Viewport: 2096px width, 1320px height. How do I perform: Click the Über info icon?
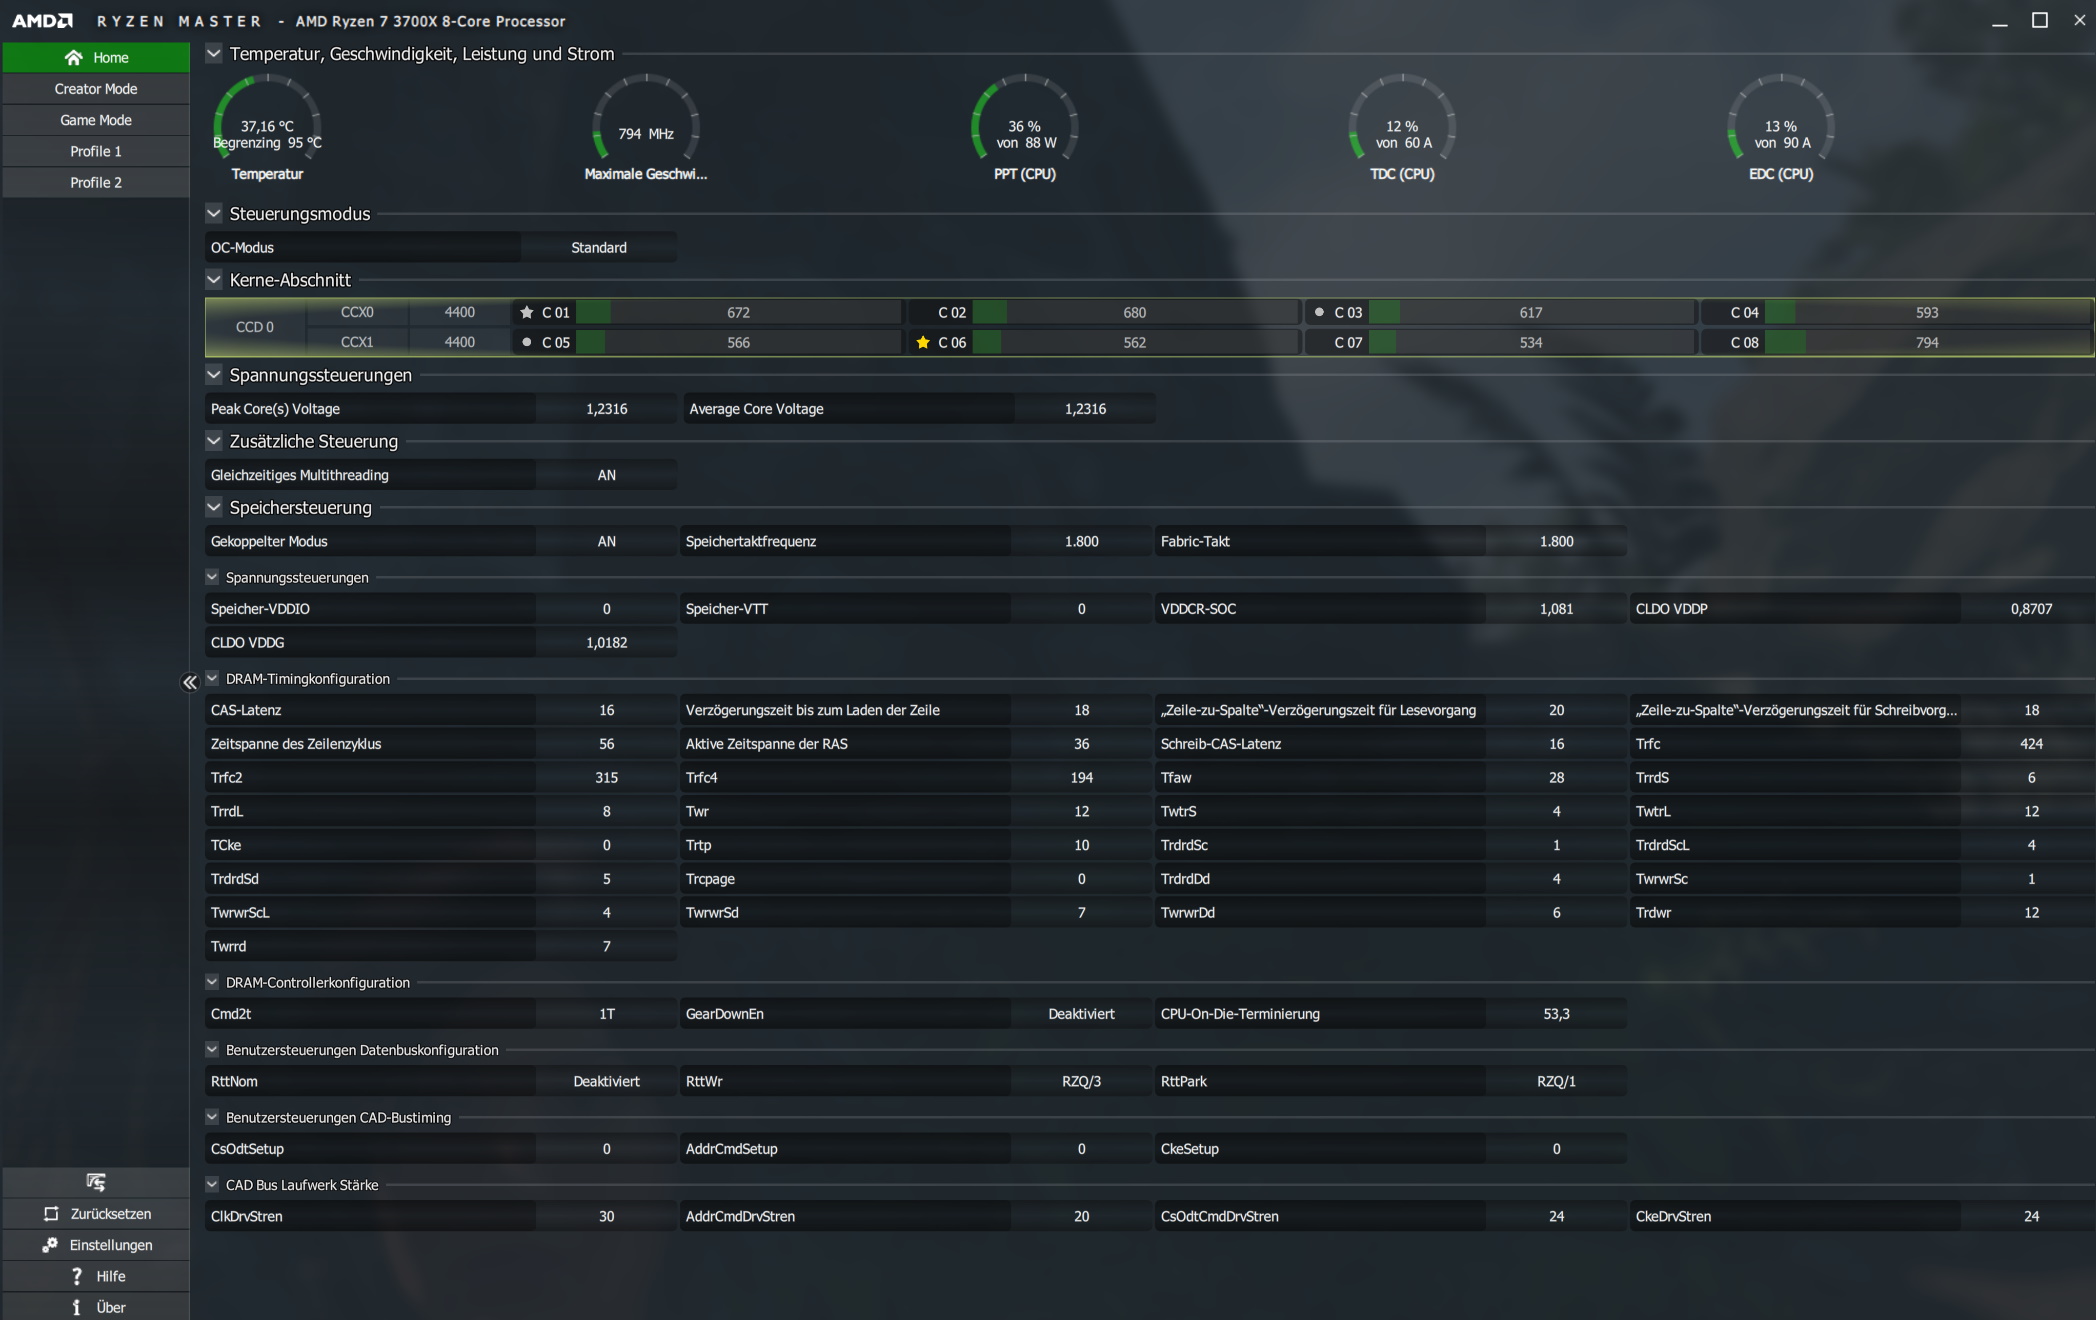[x=77, y=1307]
